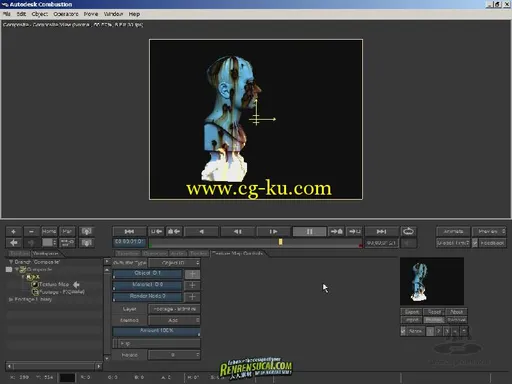
Task: Toggle the Composite visibility box in workspace
Action: pos(9,269)
